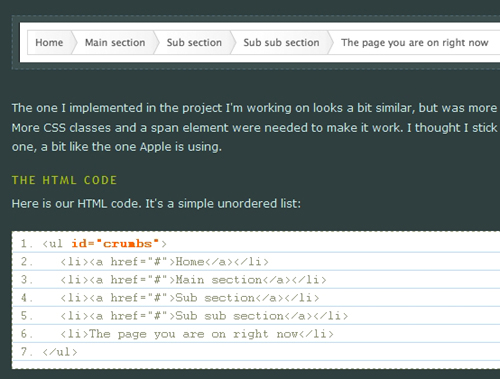Select code line 6 'The page you are on'
Image resolution: width=500 pixels, height=379 pixels.
click(x=256, y=334)
